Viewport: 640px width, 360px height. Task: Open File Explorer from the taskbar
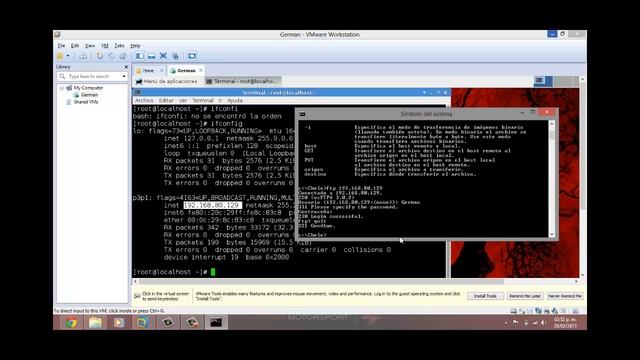tap(95, 322)
